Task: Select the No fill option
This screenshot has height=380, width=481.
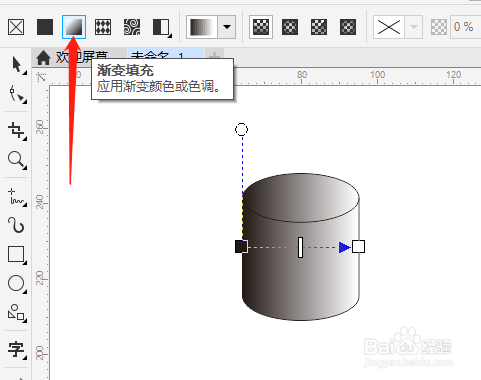Action: click(x=16, y=27)
